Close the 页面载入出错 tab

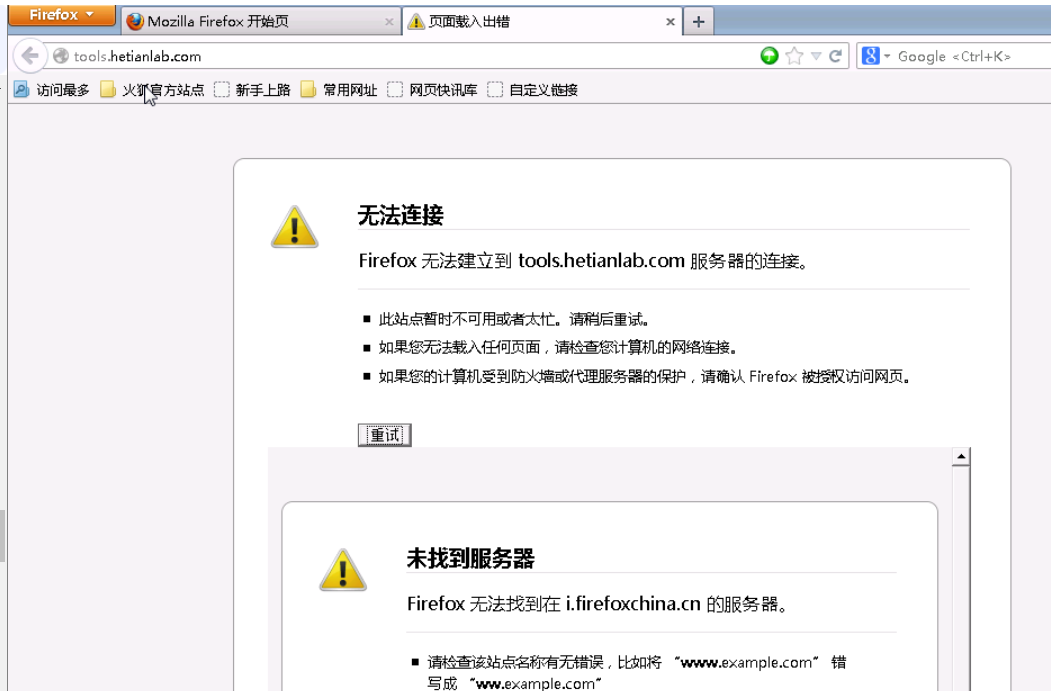coord(670,22)
